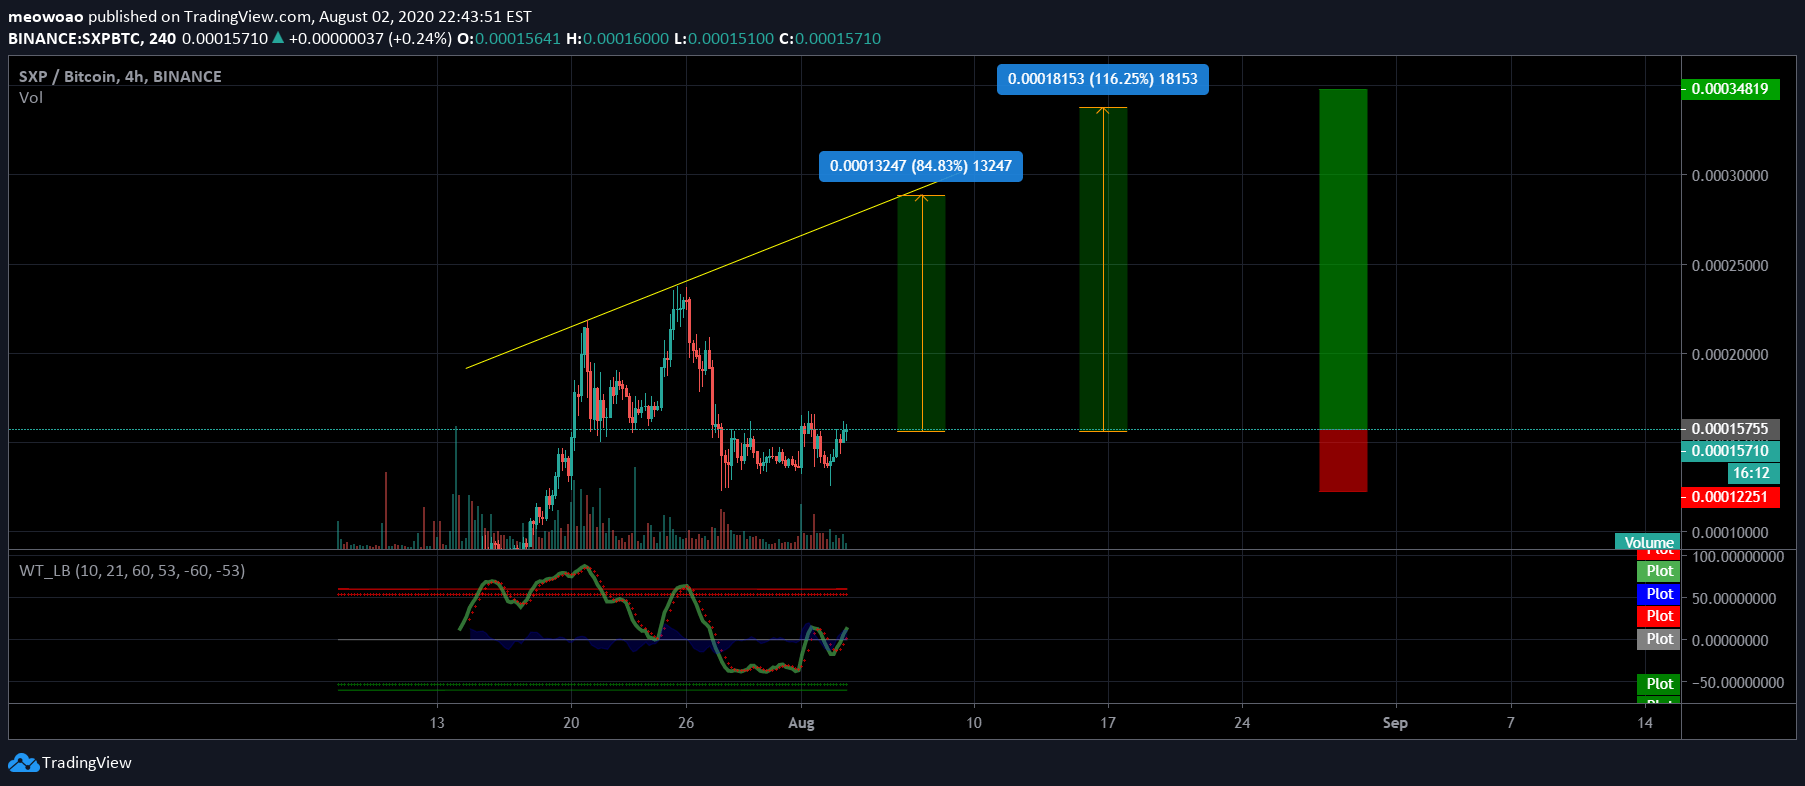Image resolution: width=1805 pixels, height=786 pixels.
Task: Select the BINANCE:SXPBTC, 240 symbol header
Action: tap(92, 38)
